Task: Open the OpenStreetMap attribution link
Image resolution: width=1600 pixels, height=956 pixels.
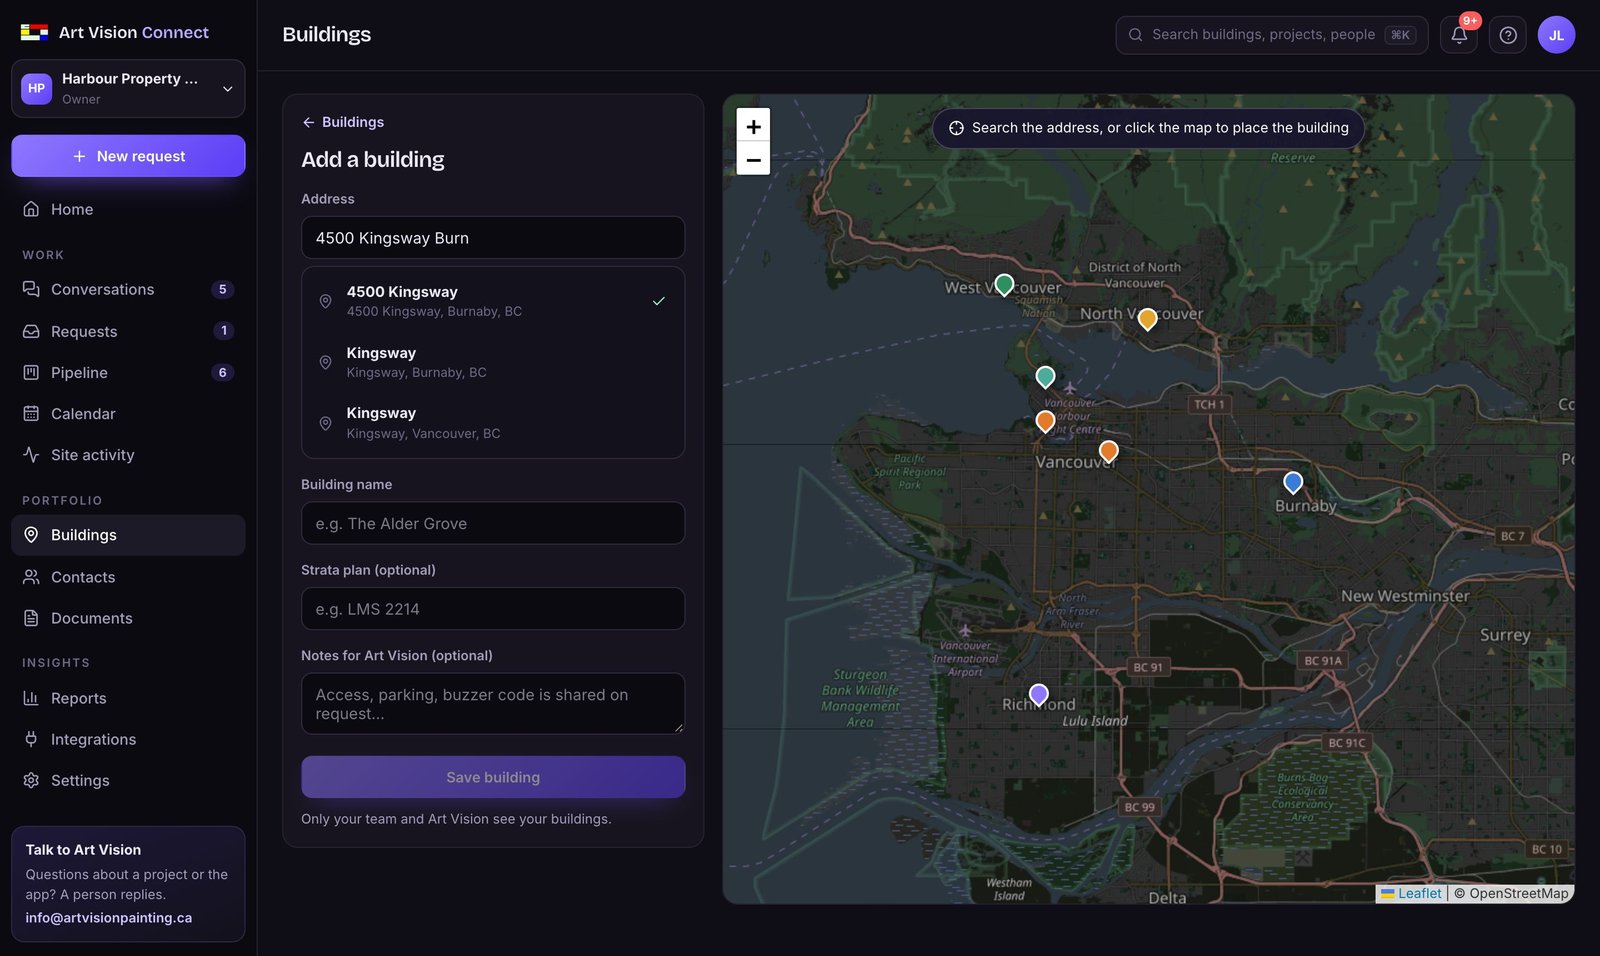Action: pos(1519,894)
